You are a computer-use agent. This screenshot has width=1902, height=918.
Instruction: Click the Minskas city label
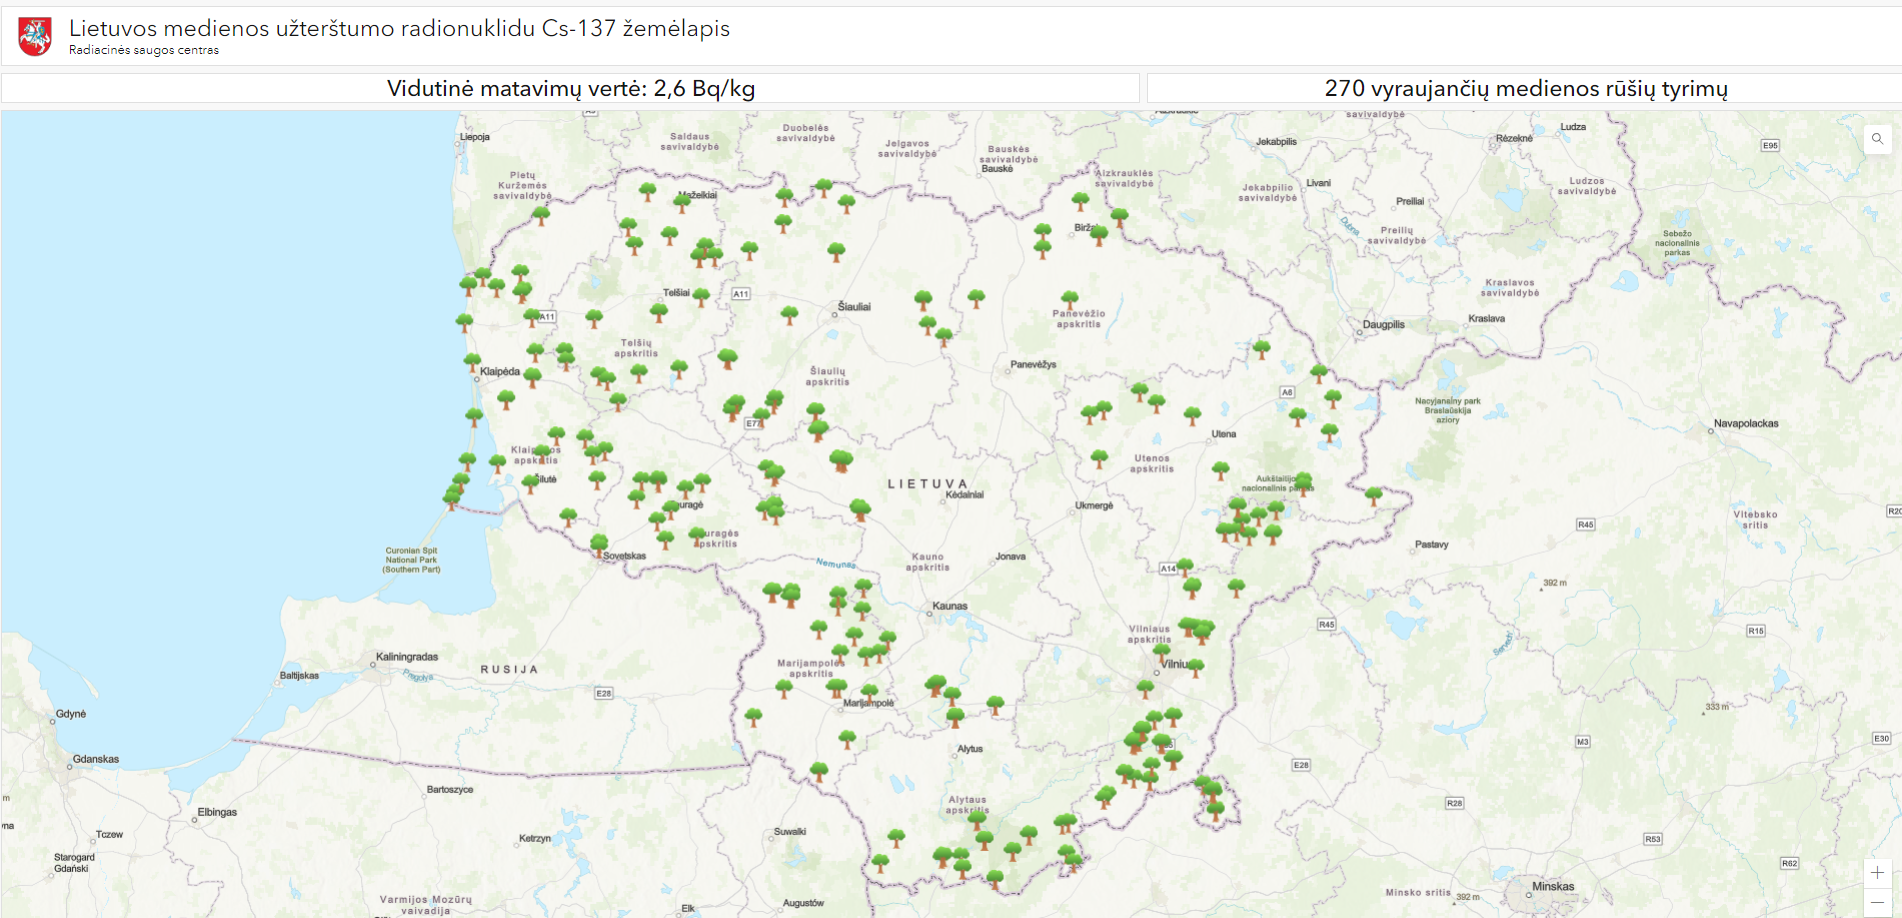[x=1553, y=886]
